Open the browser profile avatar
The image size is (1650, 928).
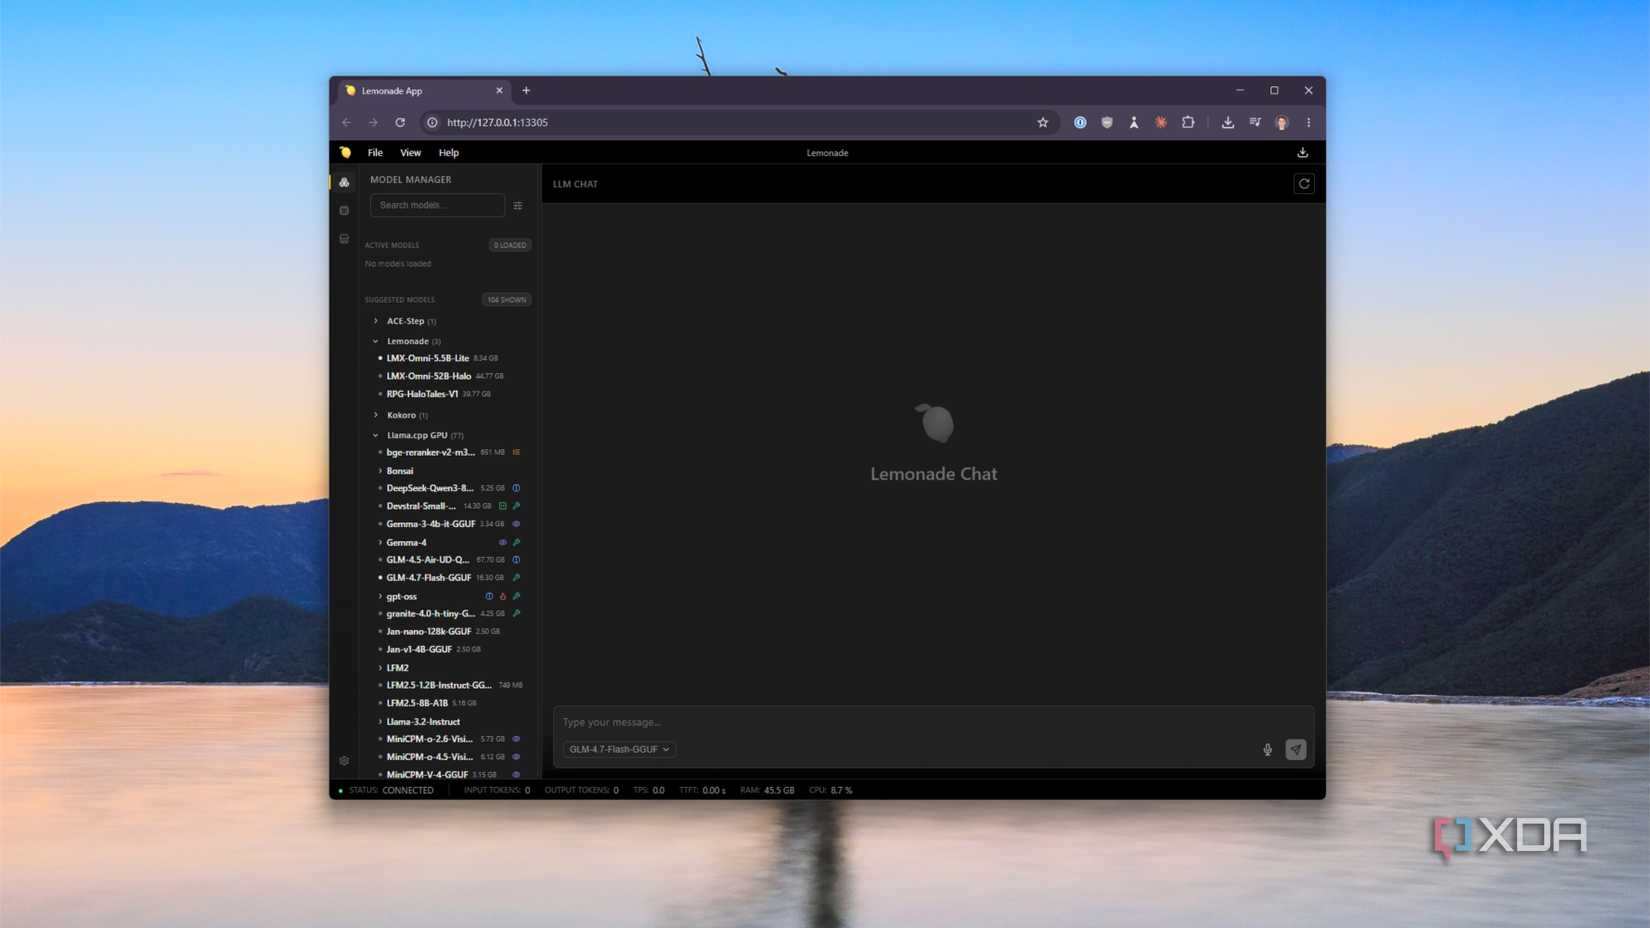[x=1282, y=122]
